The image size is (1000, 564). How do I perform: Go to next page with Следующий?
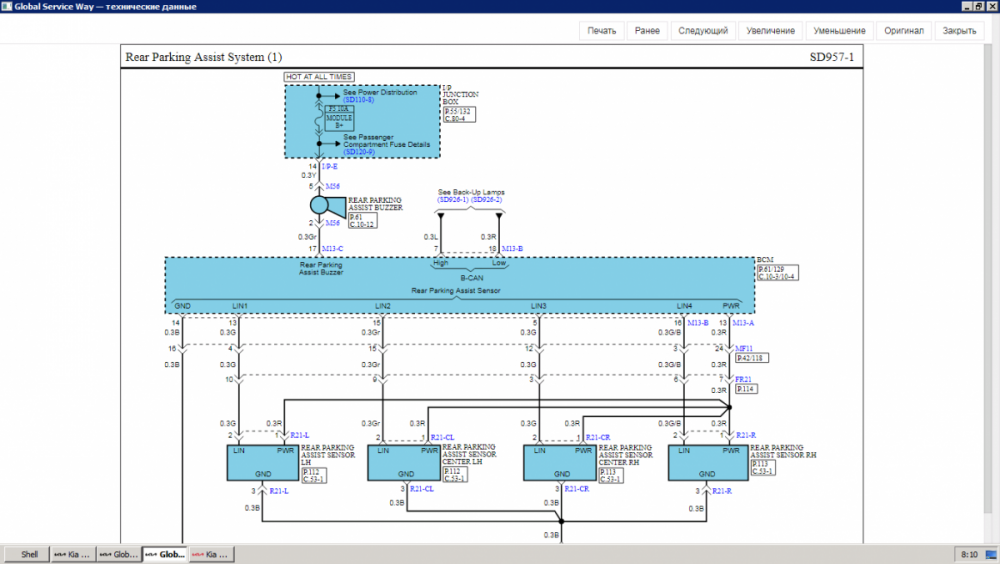pos(703,31)
